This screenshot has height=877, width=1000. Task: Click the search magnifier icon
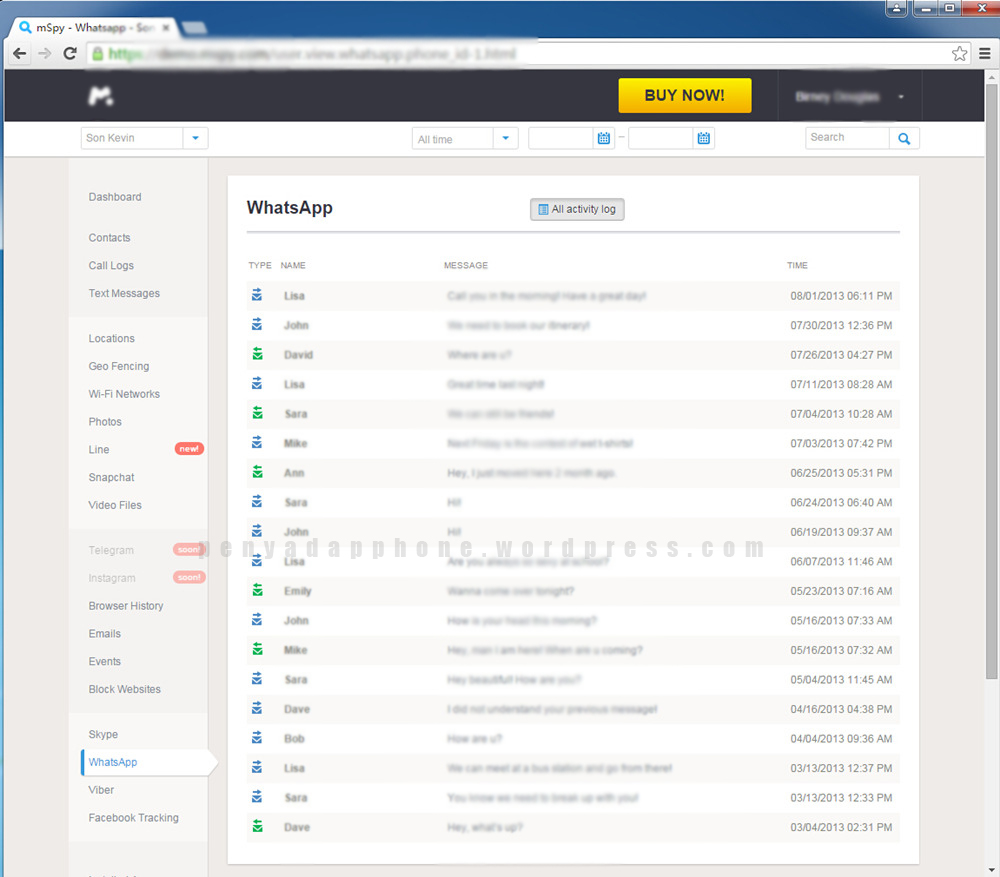point(904,139)
